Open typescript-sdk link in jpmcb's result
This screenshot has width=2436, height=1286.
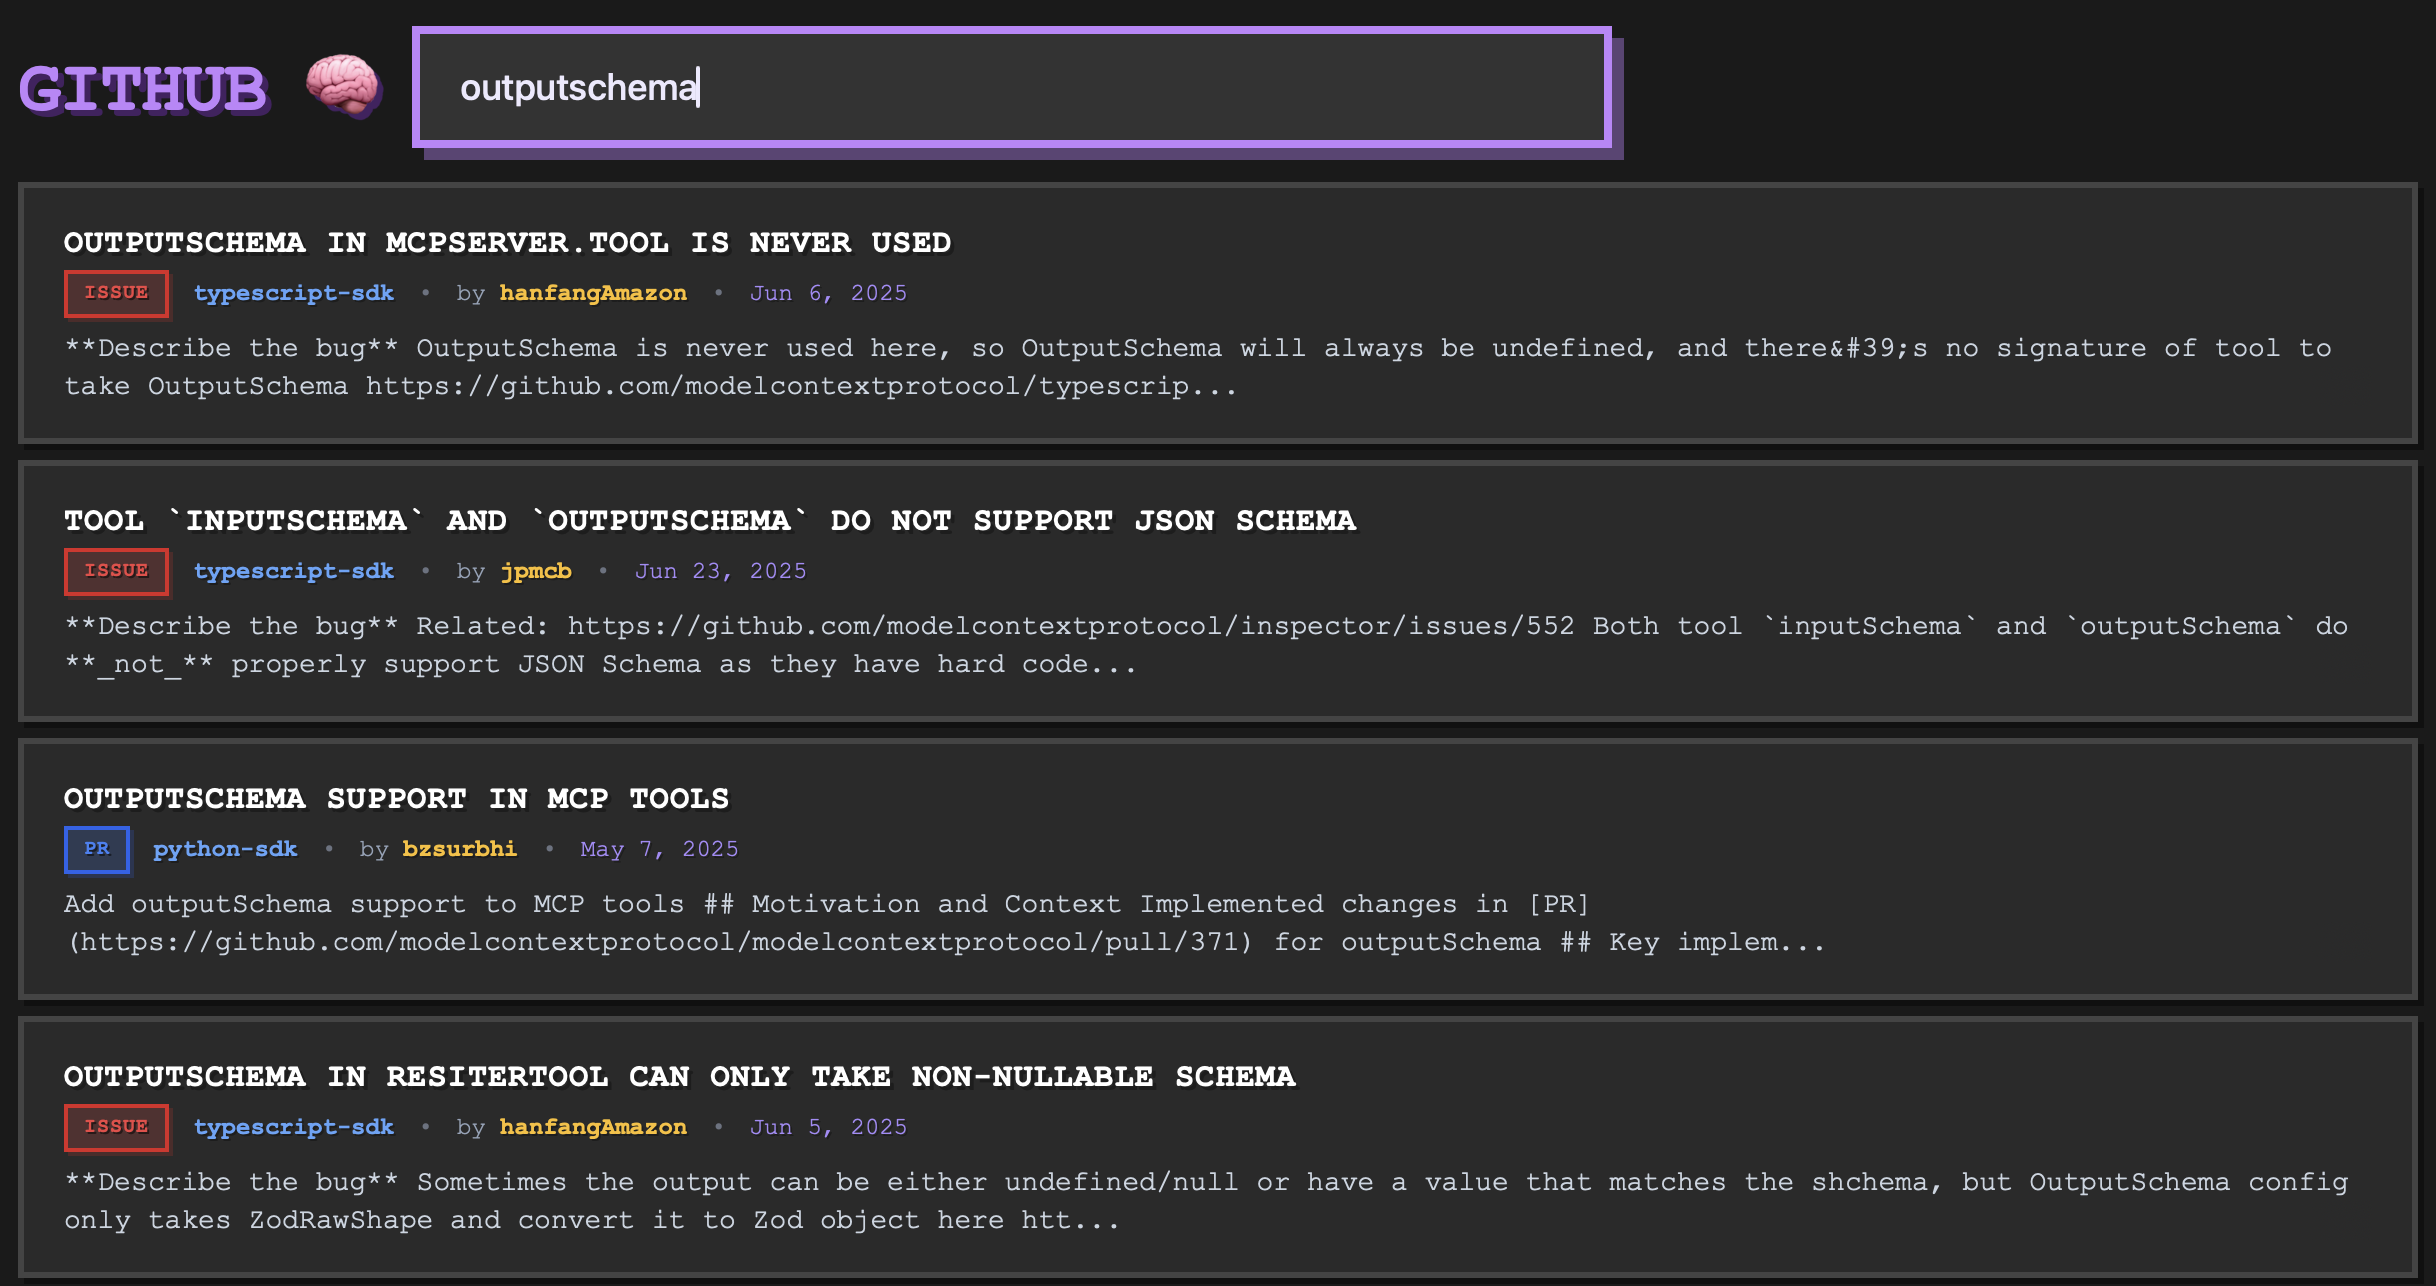[x=293, y=571]
